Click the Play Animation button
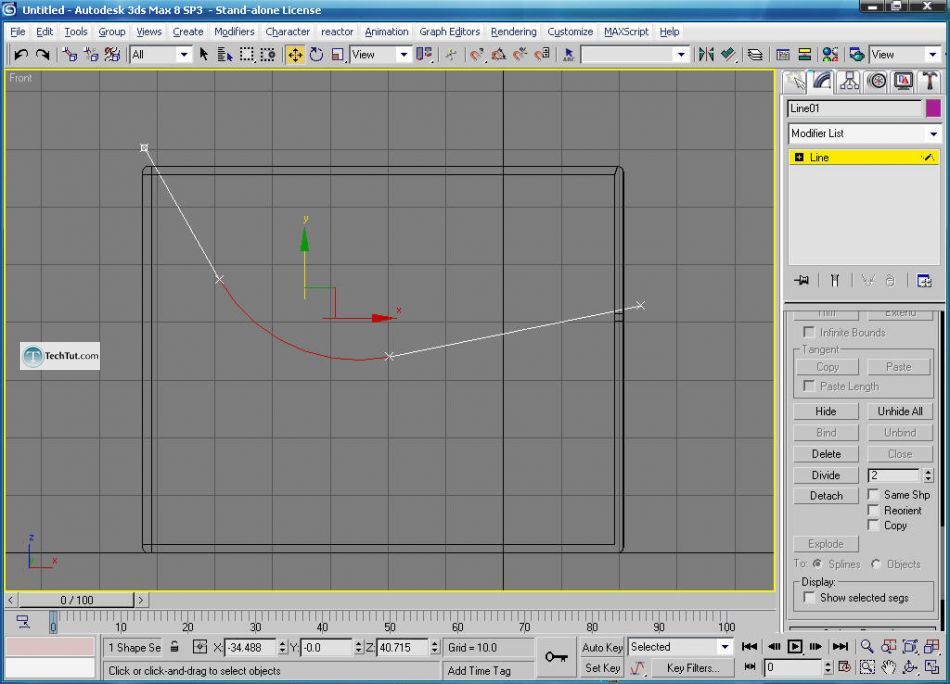 pos(794,646)
